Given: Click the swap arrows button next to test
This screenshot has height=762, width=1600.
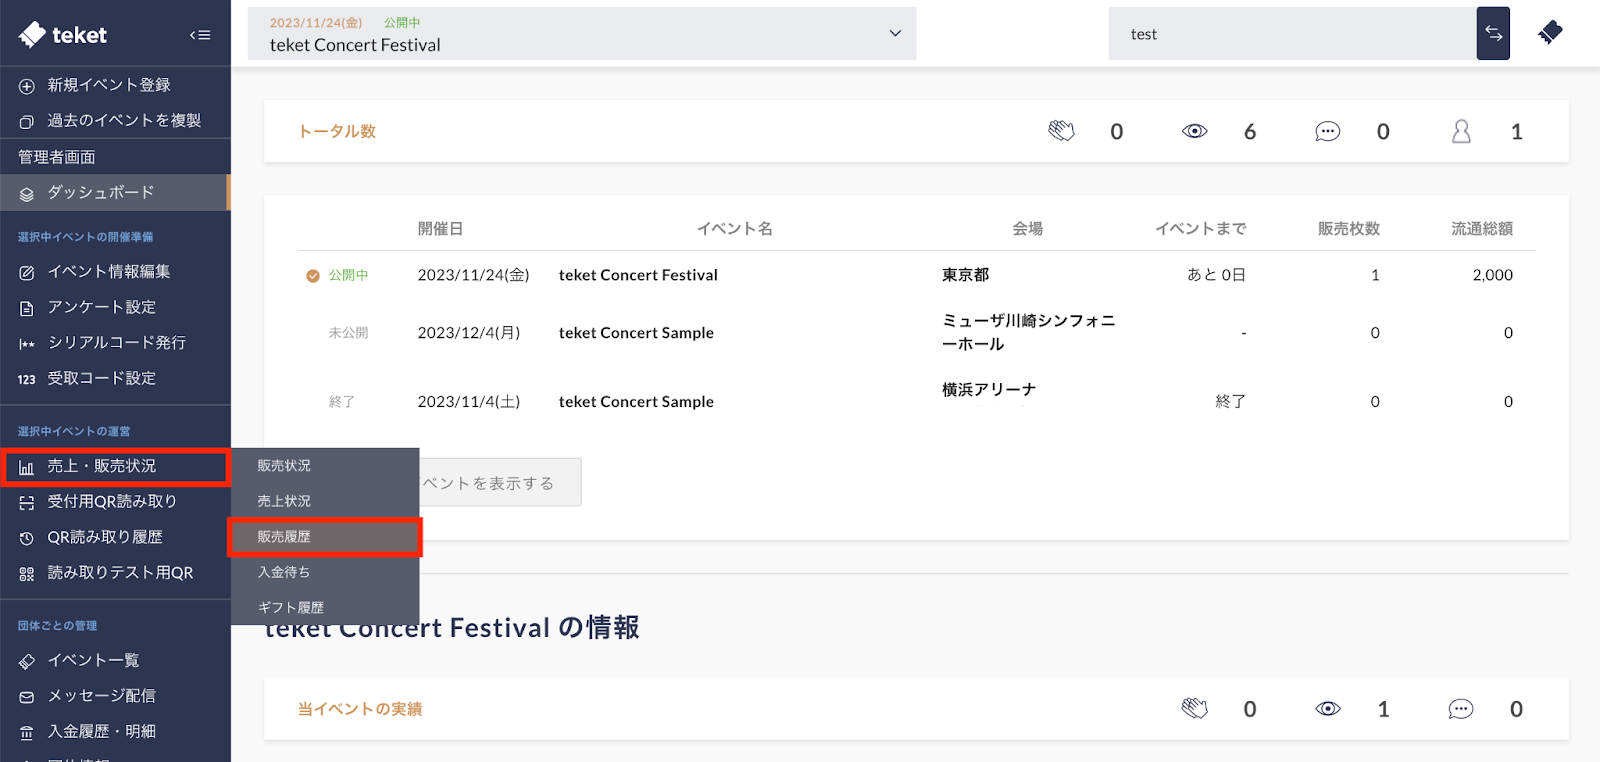Looking at the screenshot, I should click(1493, 33).
